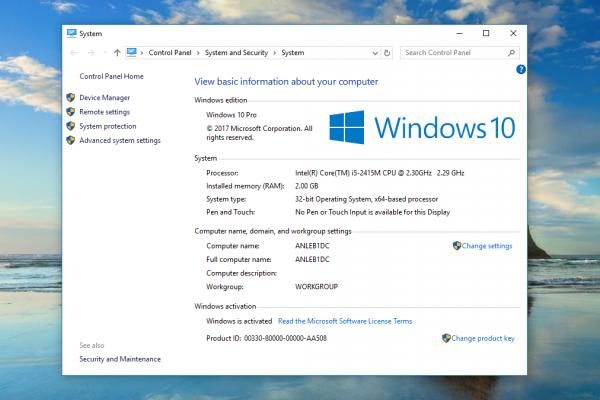Screen dimensions: 600x400
Task: Expand the address bar history dropdown
Action: (375, 53)
